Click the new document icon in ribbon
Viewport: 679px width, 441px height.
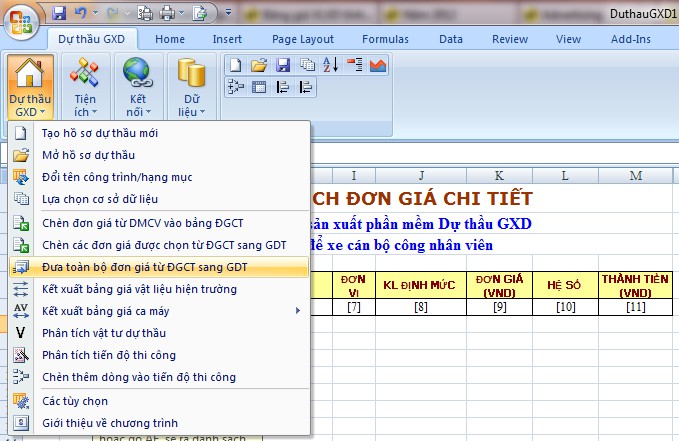pyautogui.click(x=235, y=65)
